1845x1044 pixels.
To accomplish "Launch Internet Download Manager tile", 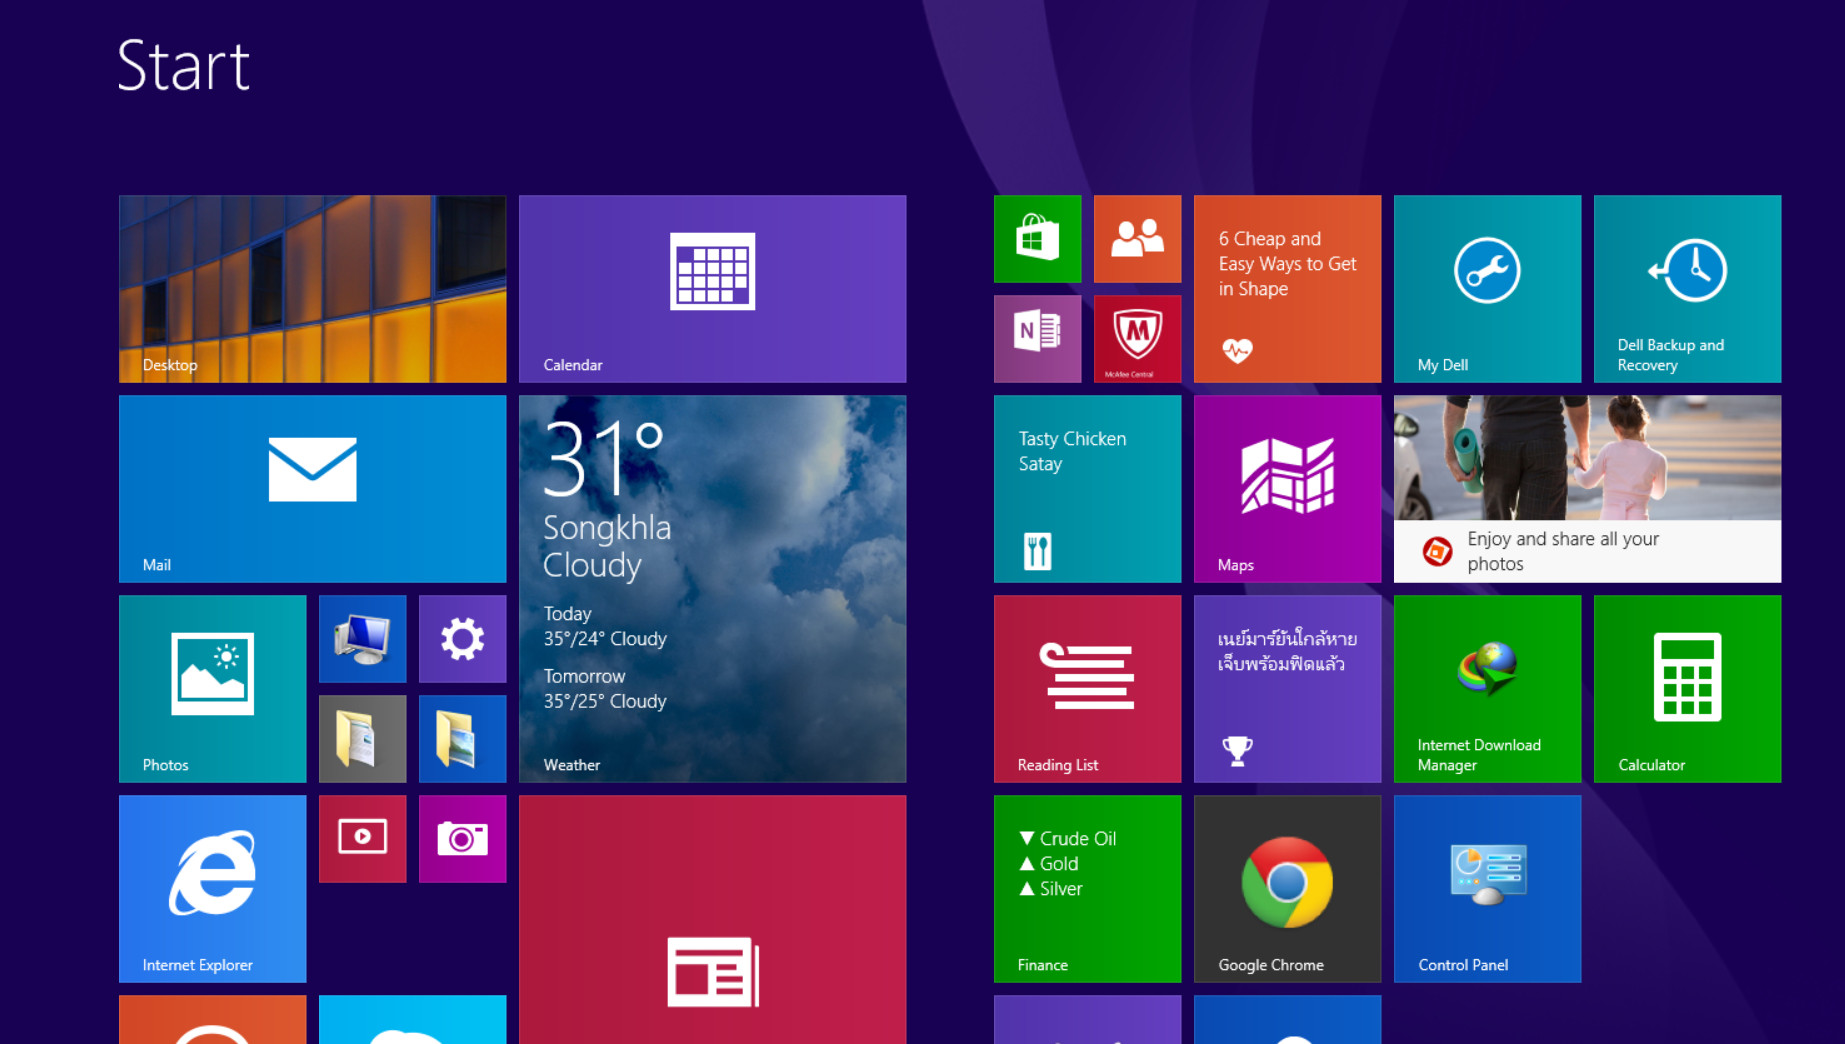I will [x=1487, y=688].
